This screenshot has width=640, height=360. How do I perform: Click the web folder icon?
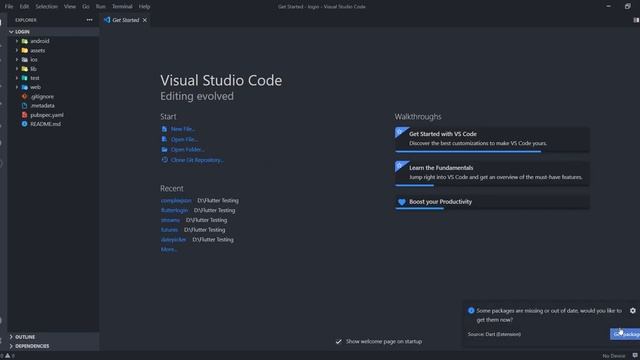24,87
